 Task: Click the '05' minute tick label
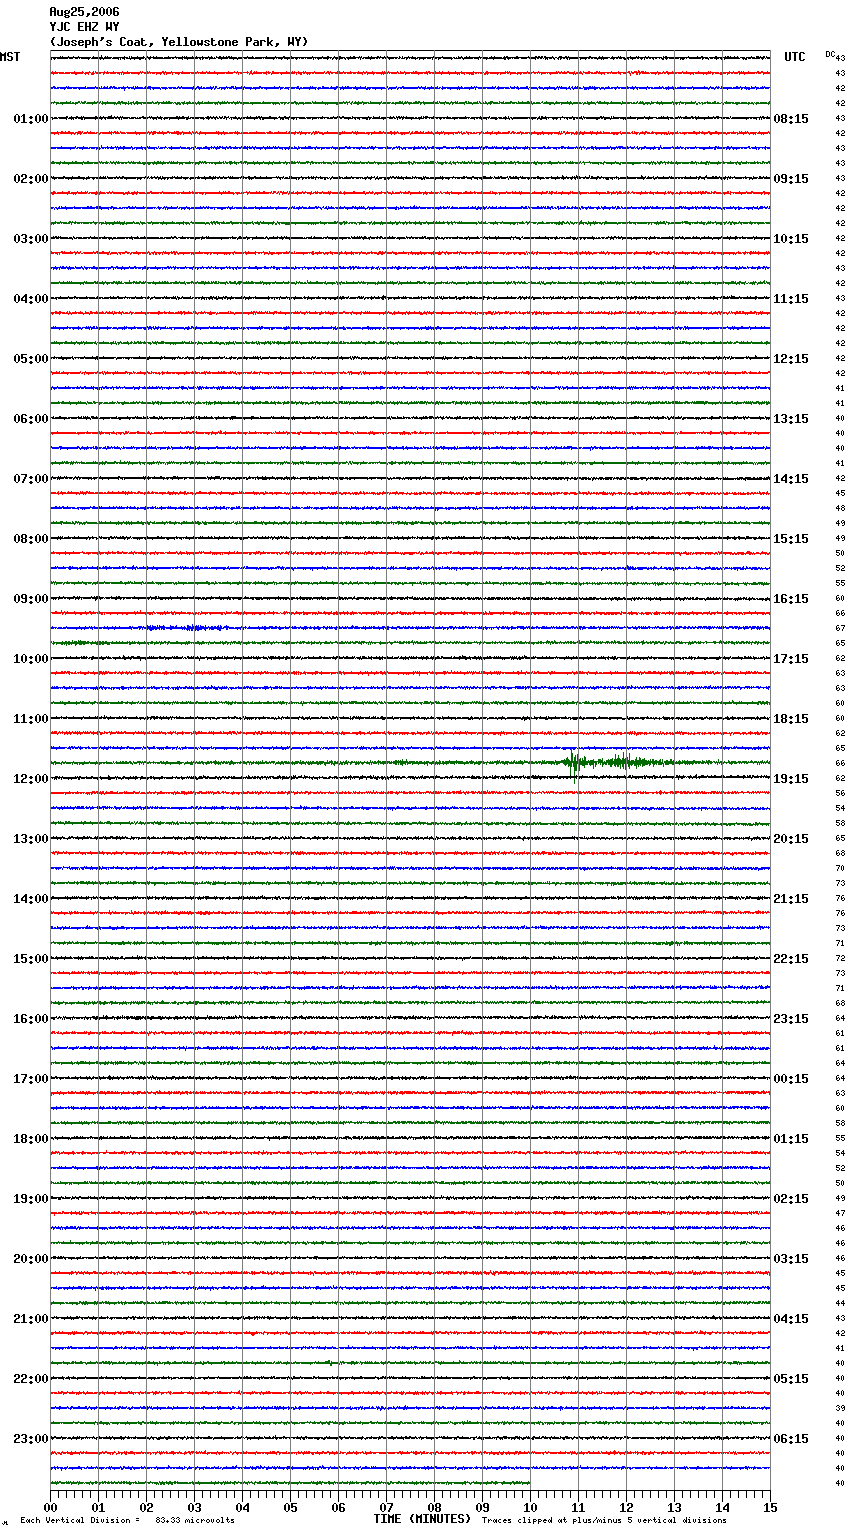pyautogui.click(x=290, y=1507)
